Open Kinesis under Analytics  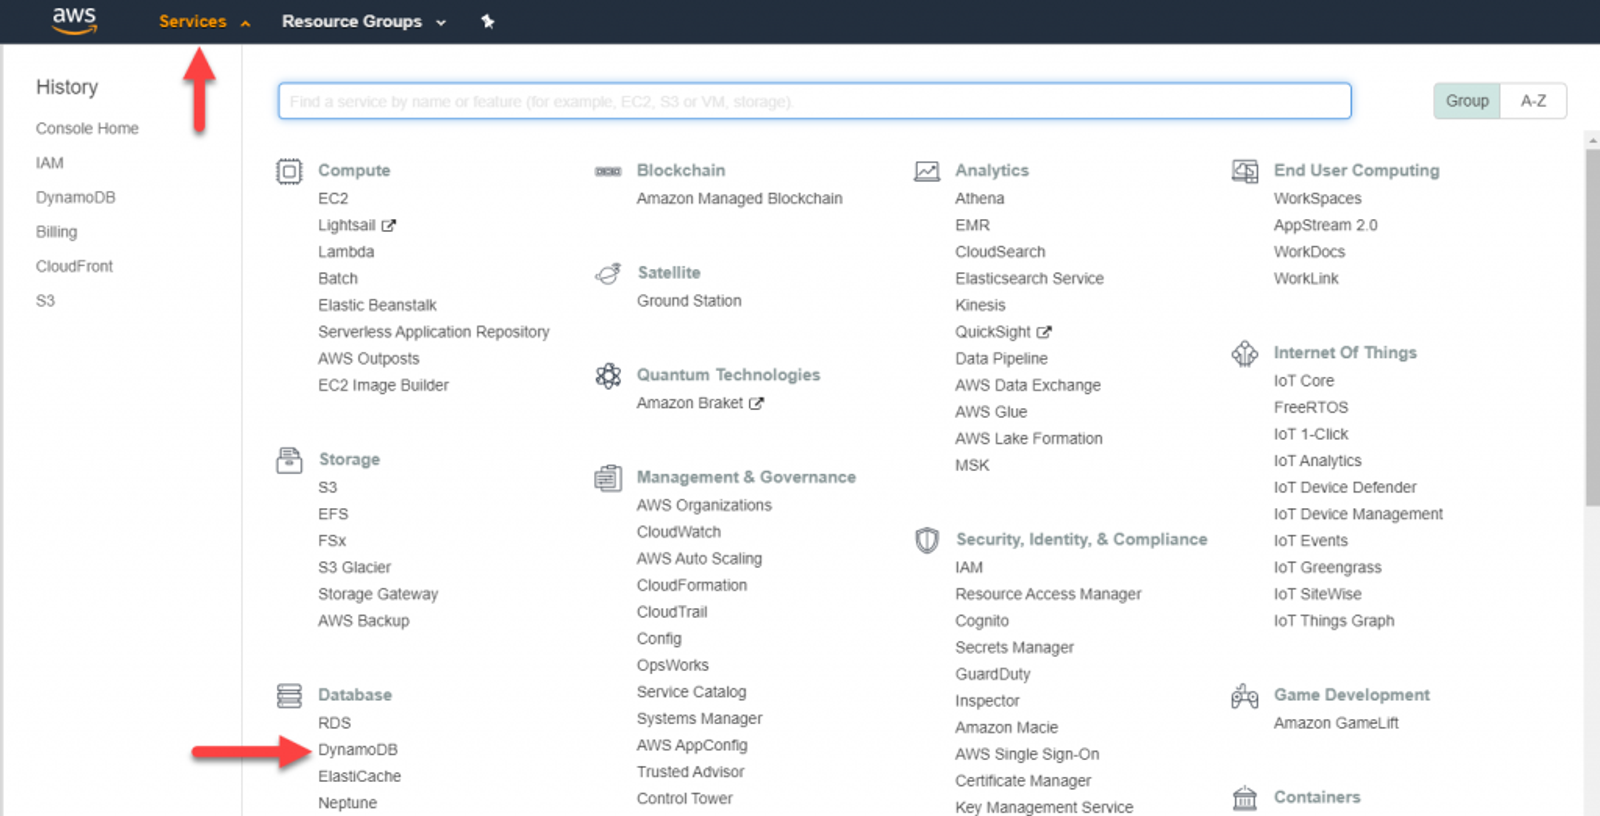tap(980, 305)
